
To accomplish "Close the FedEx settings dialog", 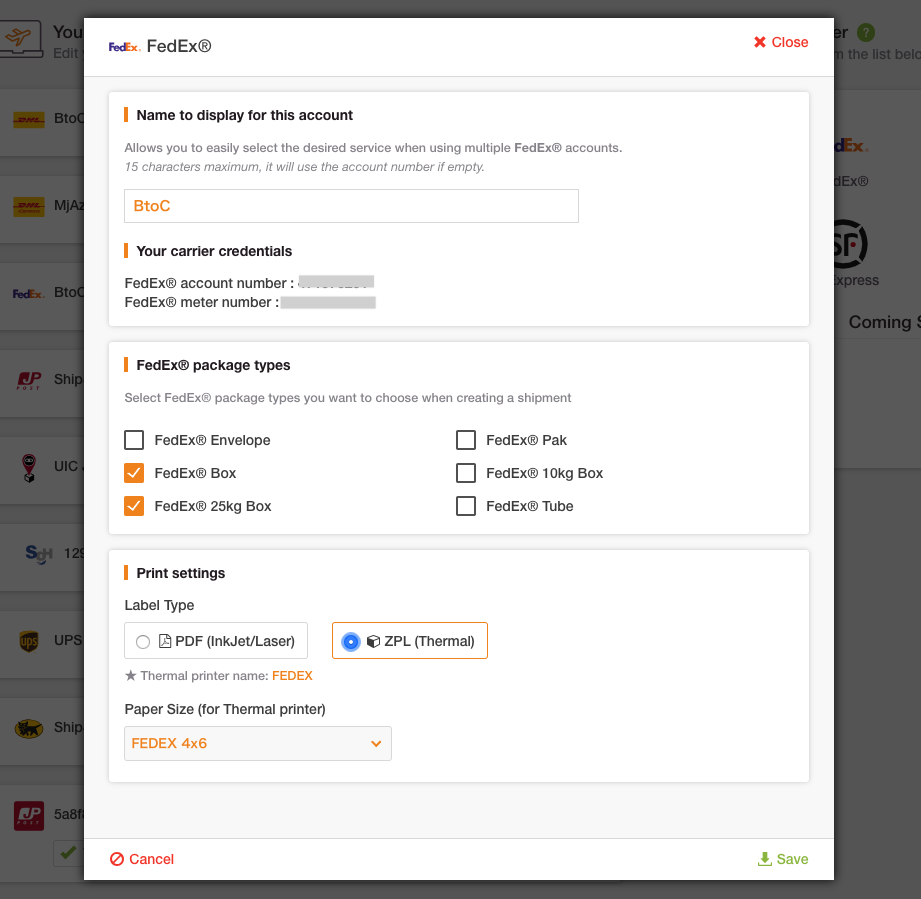I will 781,42.
